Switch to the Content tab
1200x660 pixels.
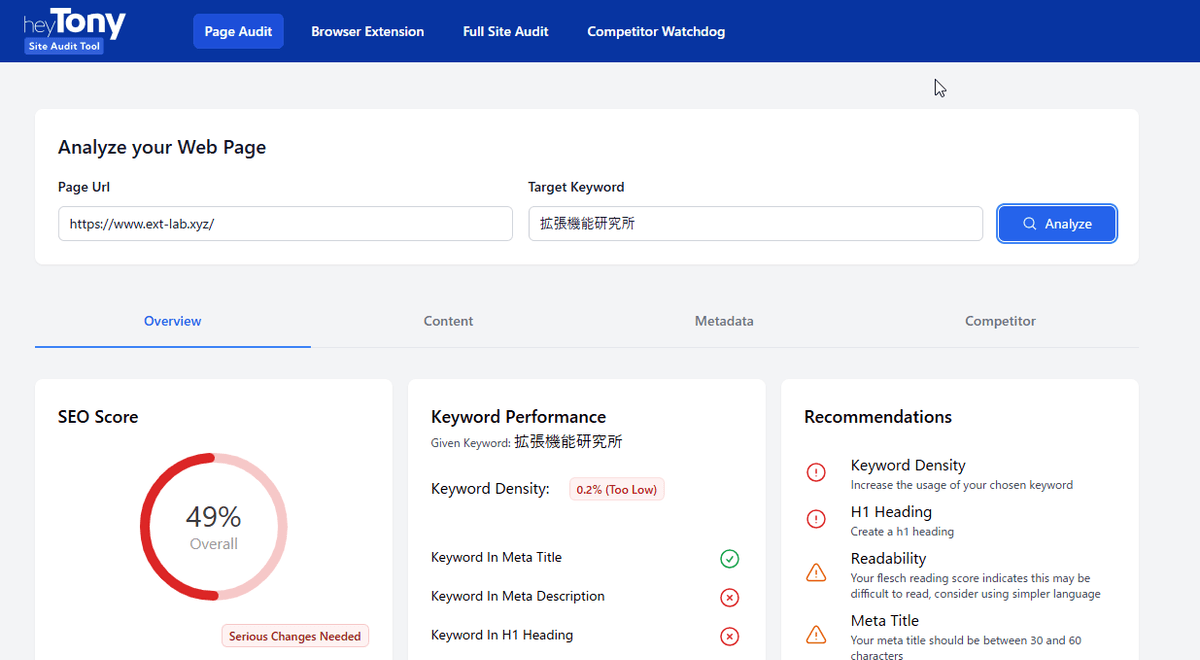pyautogui.click(x=448, y=321)
